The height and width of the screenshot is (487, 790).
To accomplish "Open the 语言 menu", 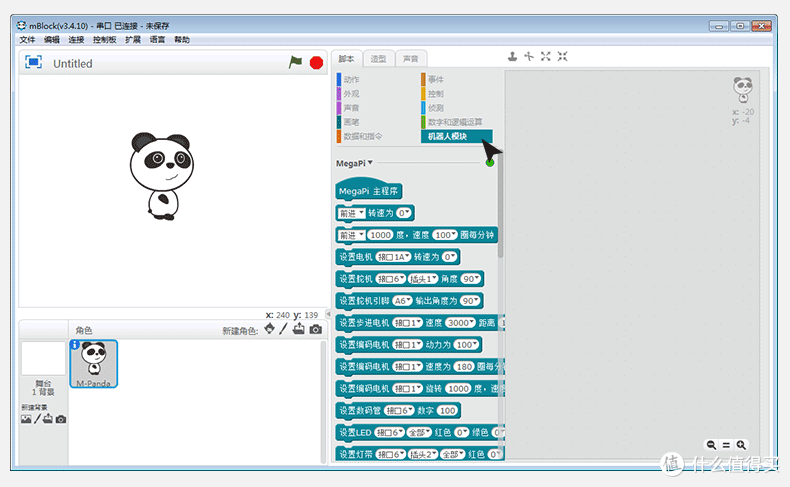I will tap(157, 40).
